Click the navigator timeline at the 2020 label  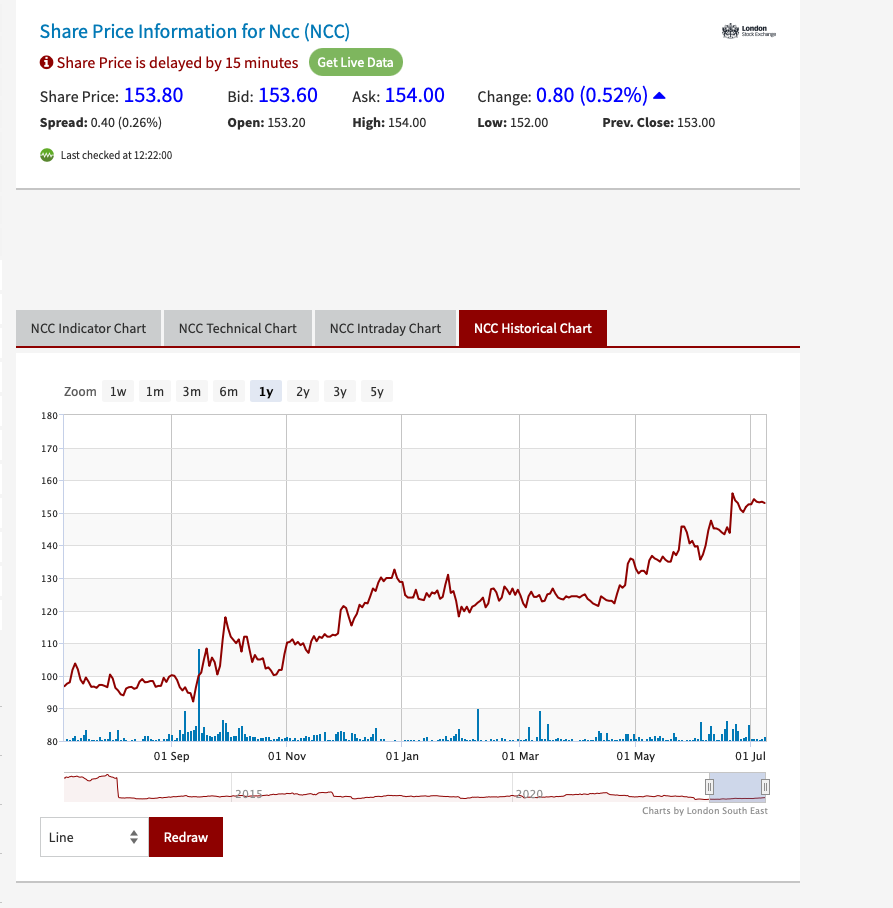(x=529, y=794)
